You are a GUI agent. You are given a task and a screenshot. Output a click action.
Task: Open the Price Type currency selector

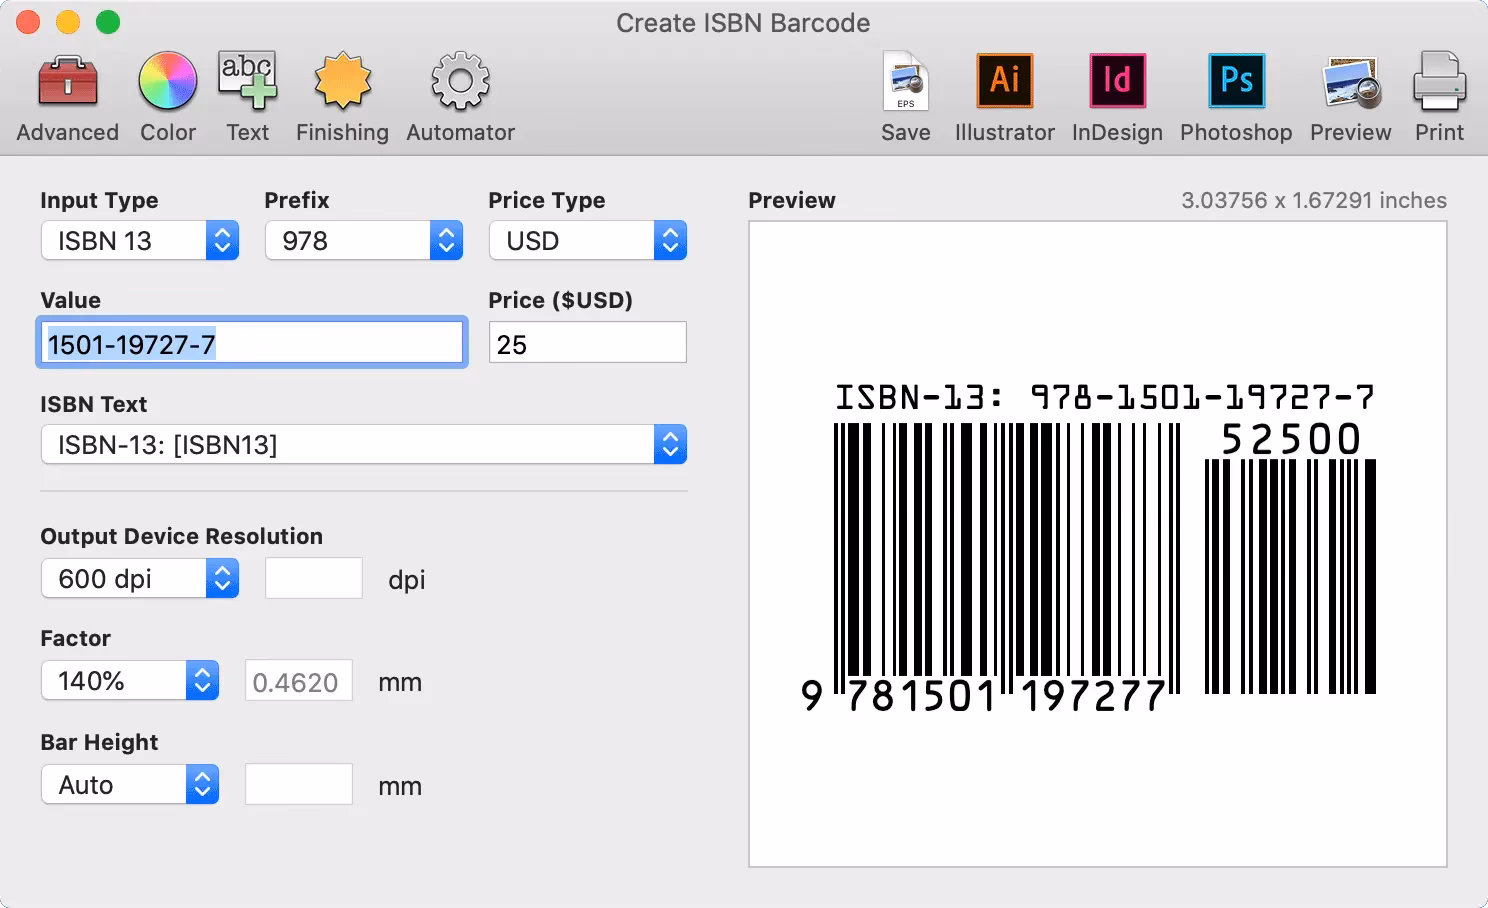coord(587,240)
